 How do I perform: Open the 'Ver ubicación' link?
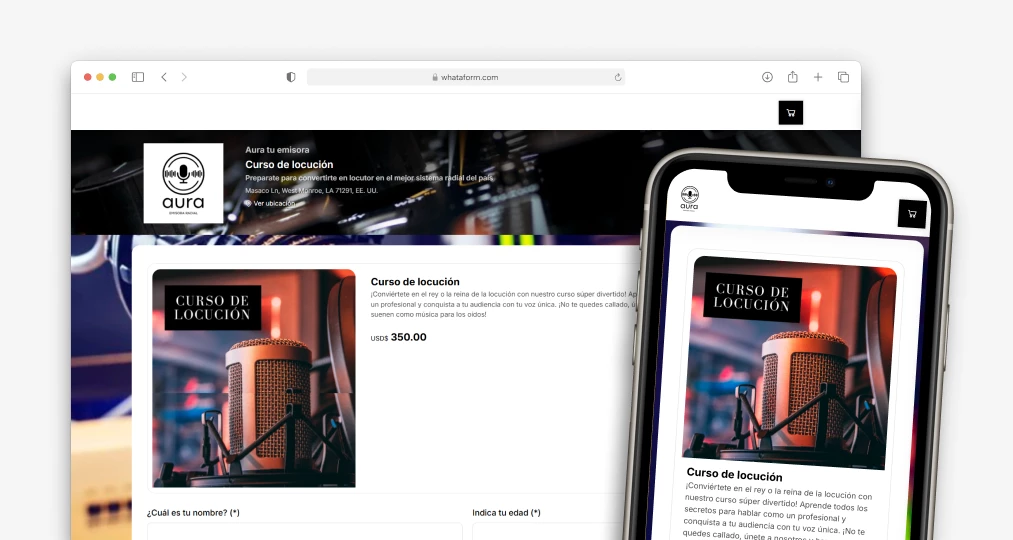click(x=272, y=203)
